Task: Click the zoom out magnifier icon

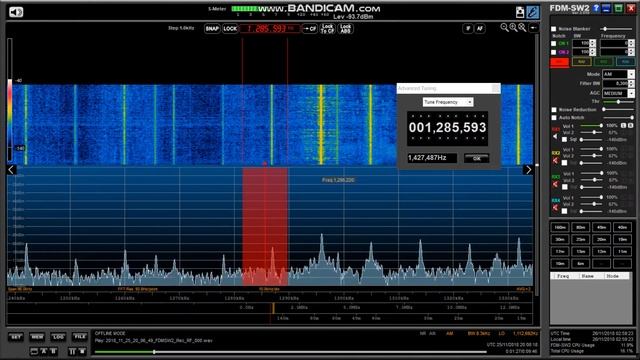Action: click(x=504, y=27)
